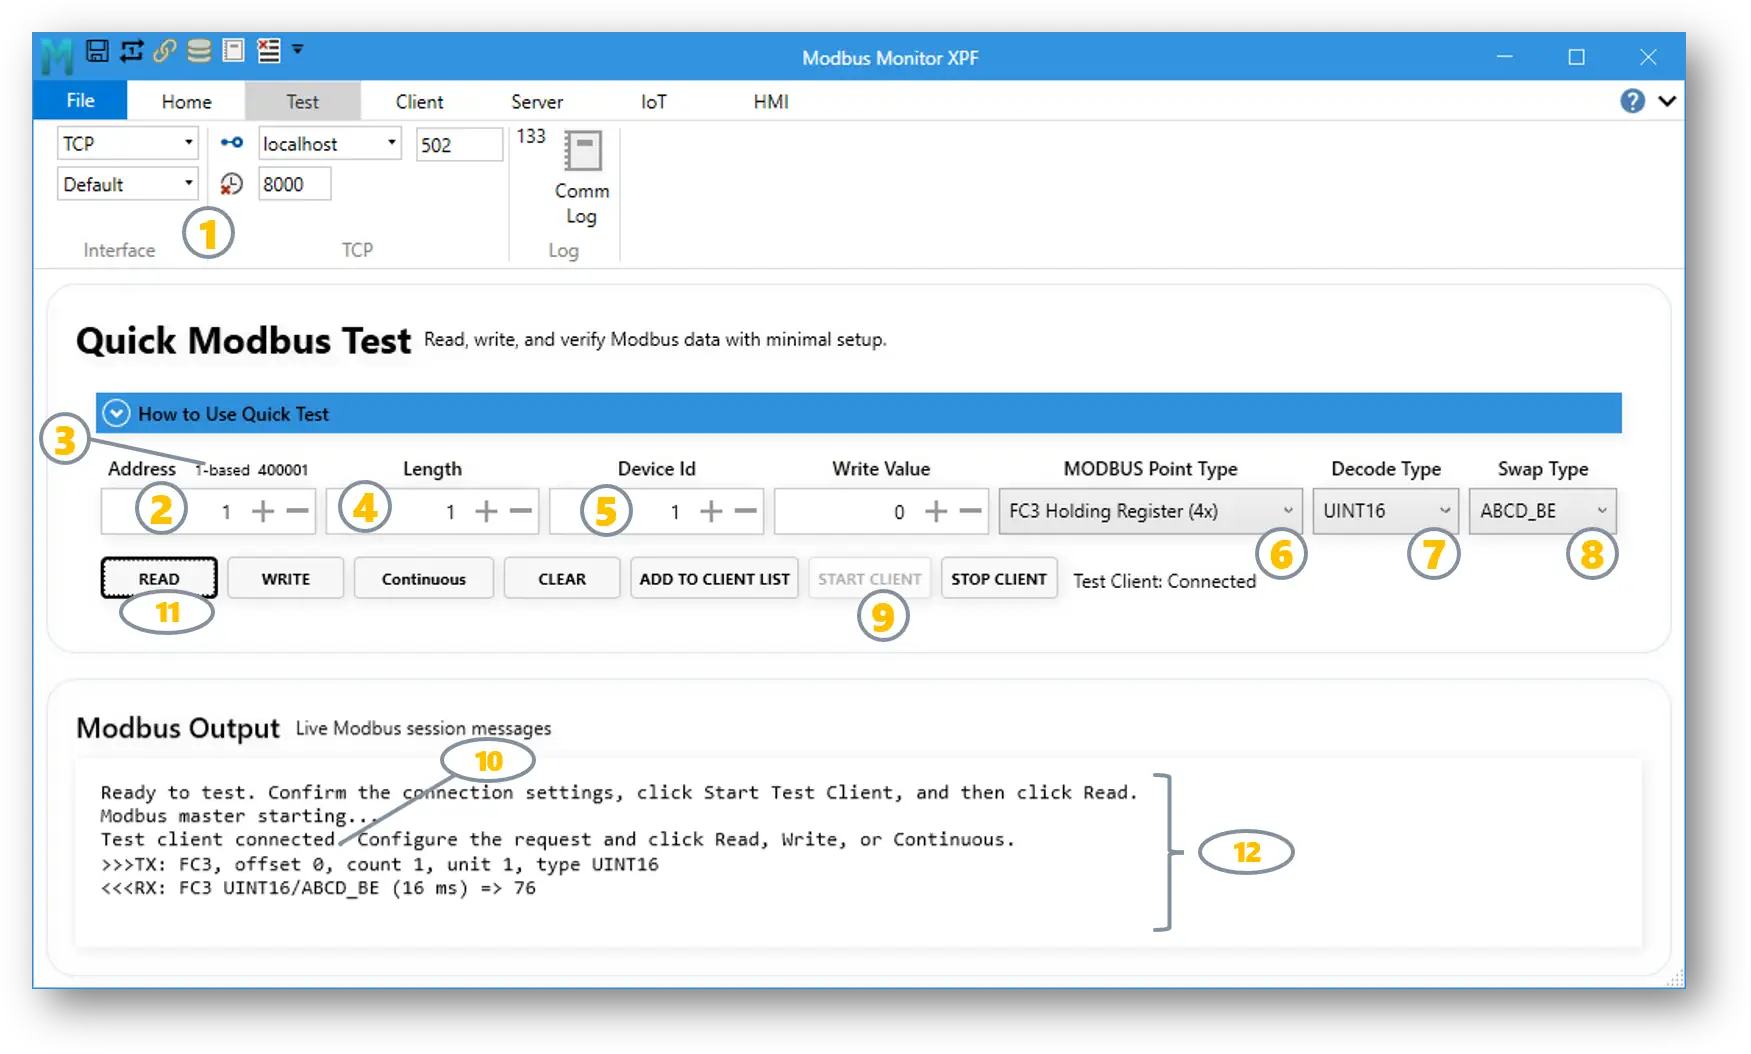Click the notebook log icon in title bar
1751x1054 pixels.
[x=233, y=51]
